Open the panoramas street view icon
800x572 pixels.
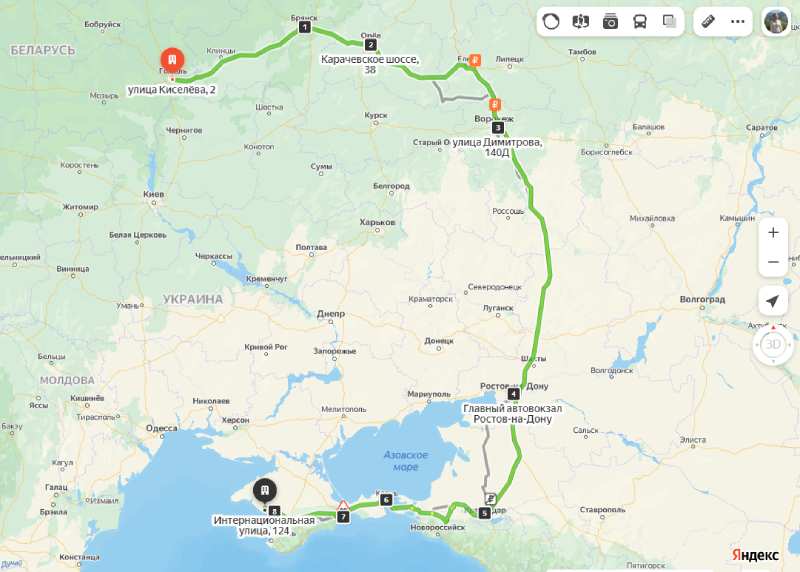pos(581,21)
